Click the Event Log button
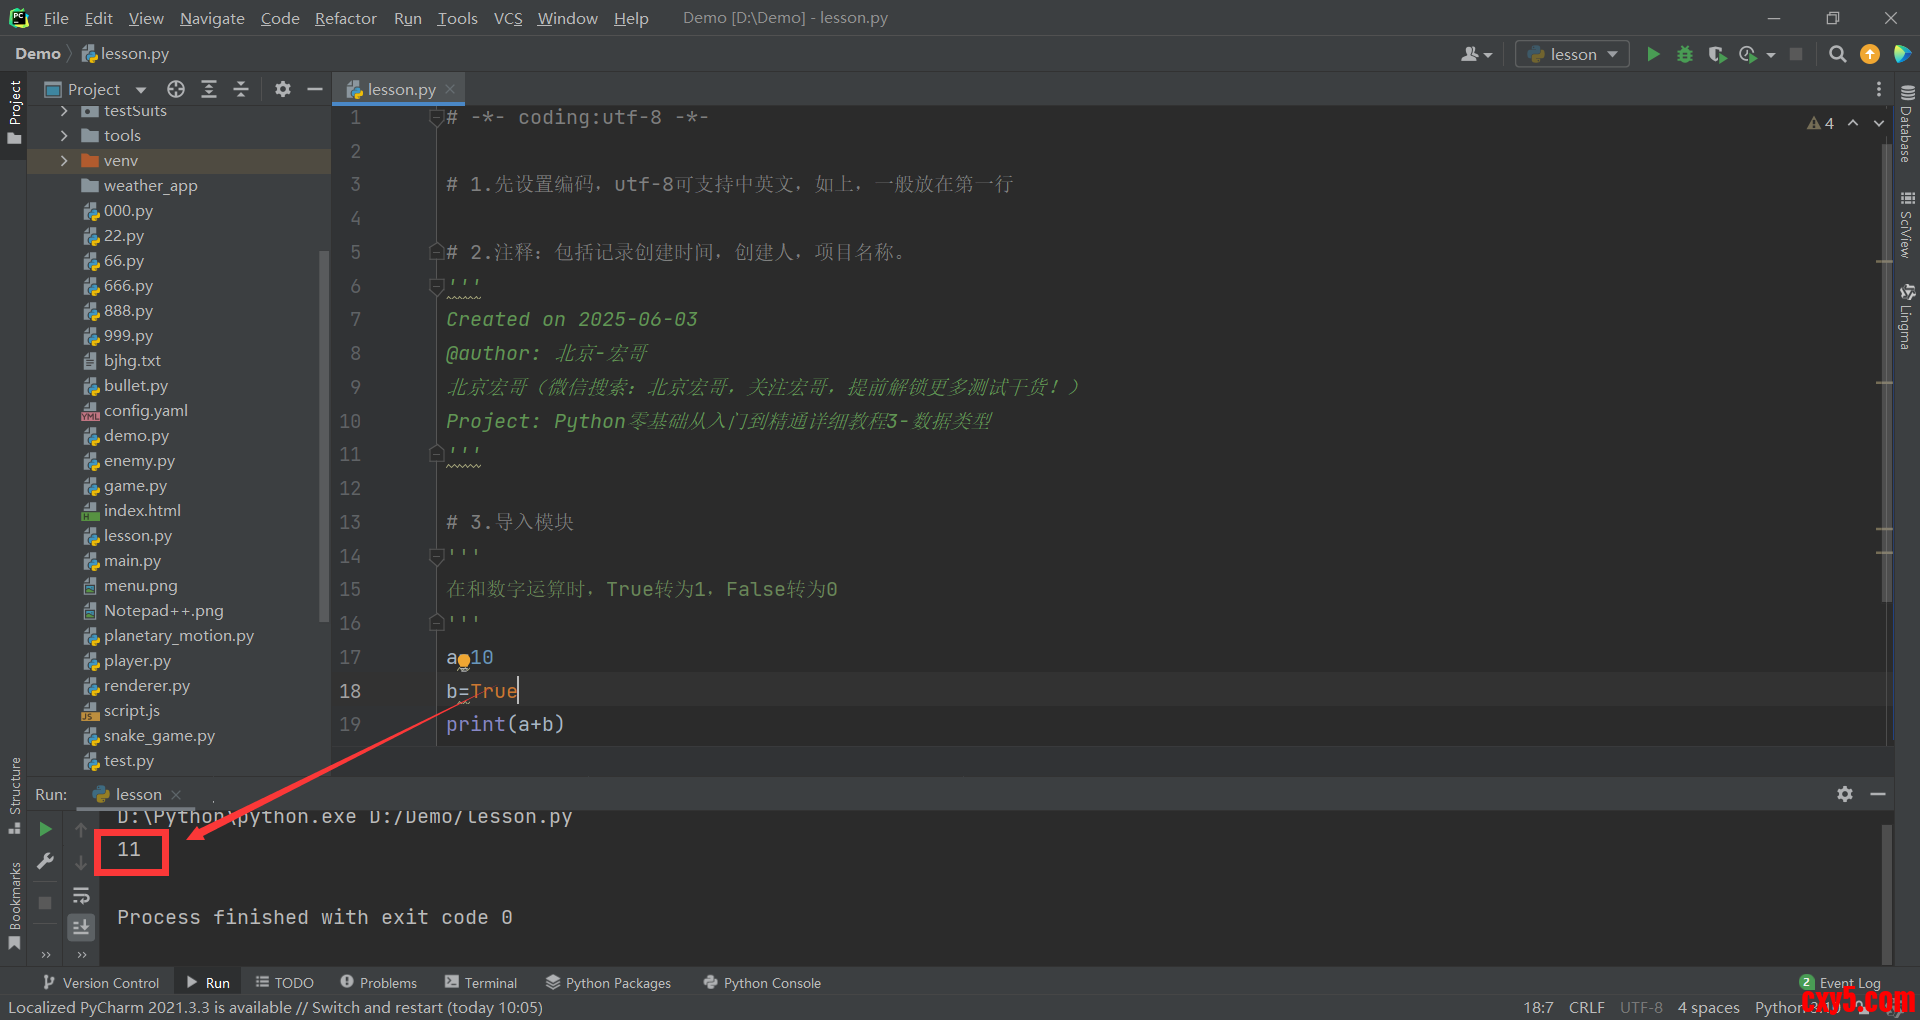 [1840, 983]
